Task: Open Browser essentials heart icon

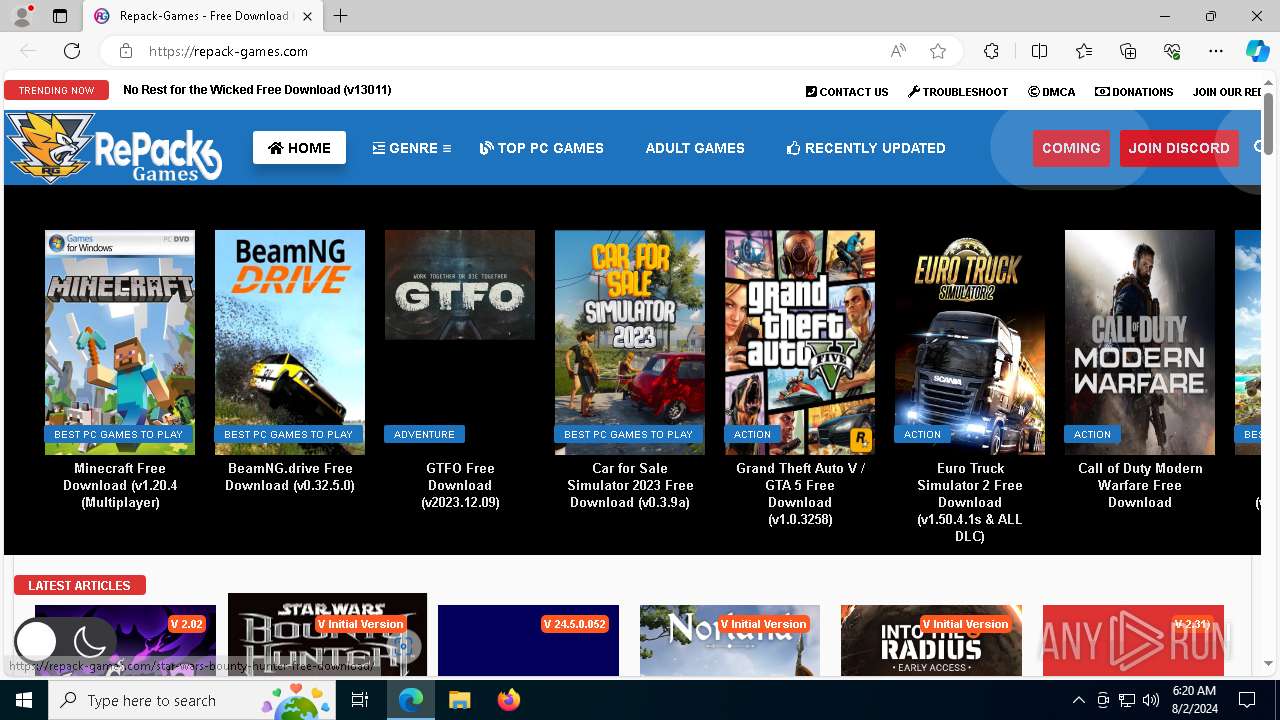Action: click(x=1172, y=51)
